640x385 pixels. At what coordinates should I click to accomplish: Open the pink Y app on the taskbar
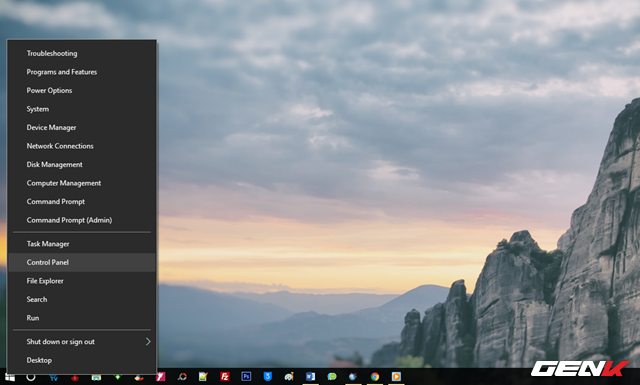(160, 376)
